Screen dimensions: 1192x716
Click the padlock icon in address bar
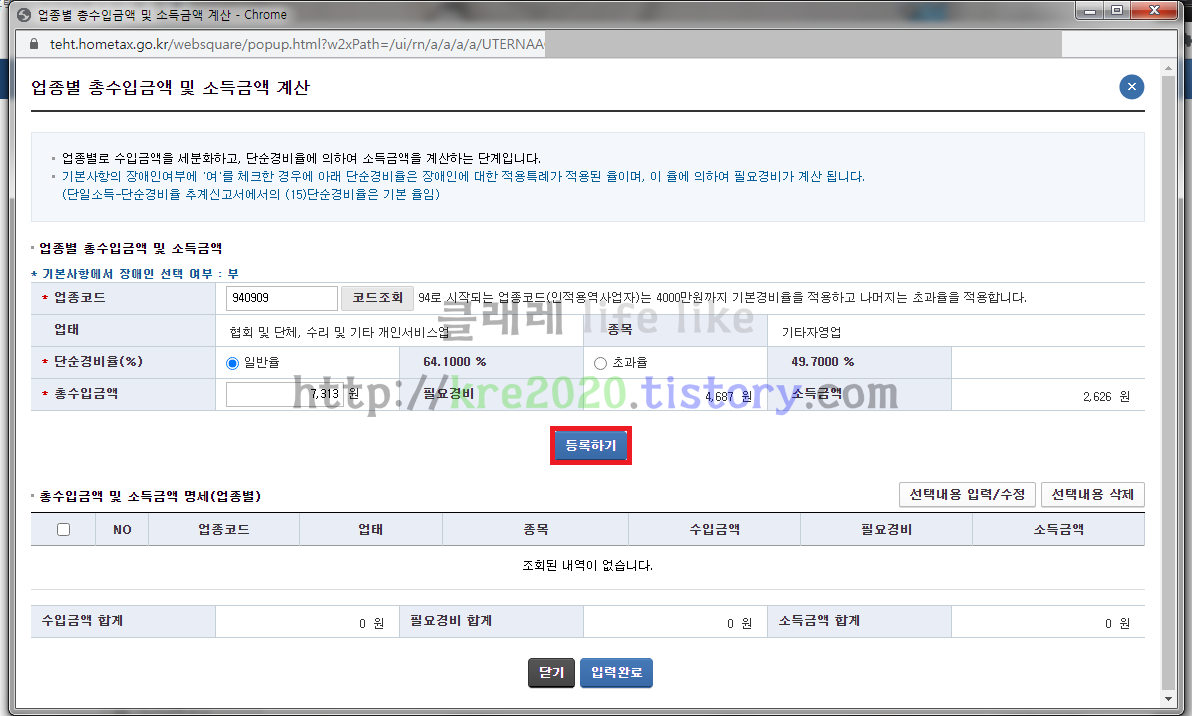pyautogui.click(x=33, y=44)
